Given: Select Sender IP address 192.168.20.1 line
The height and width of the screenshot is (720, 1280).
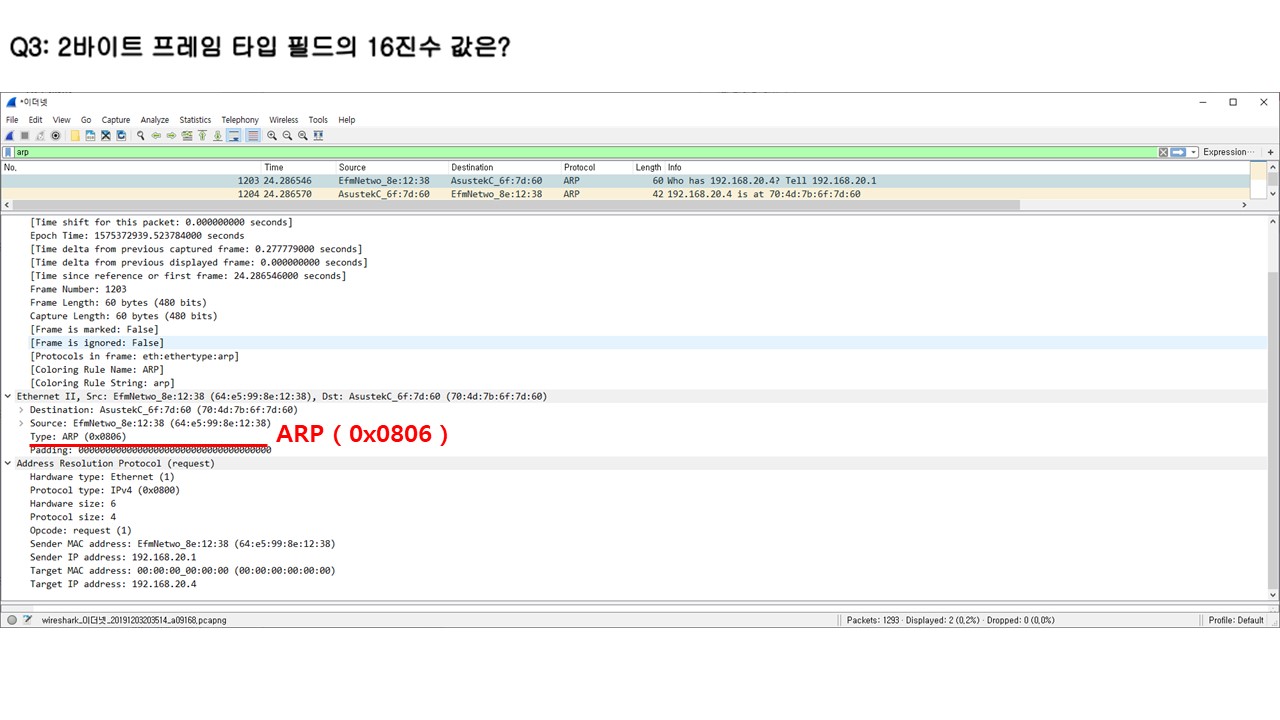Looking at the screenshot, I should click(x=113, y=557).
